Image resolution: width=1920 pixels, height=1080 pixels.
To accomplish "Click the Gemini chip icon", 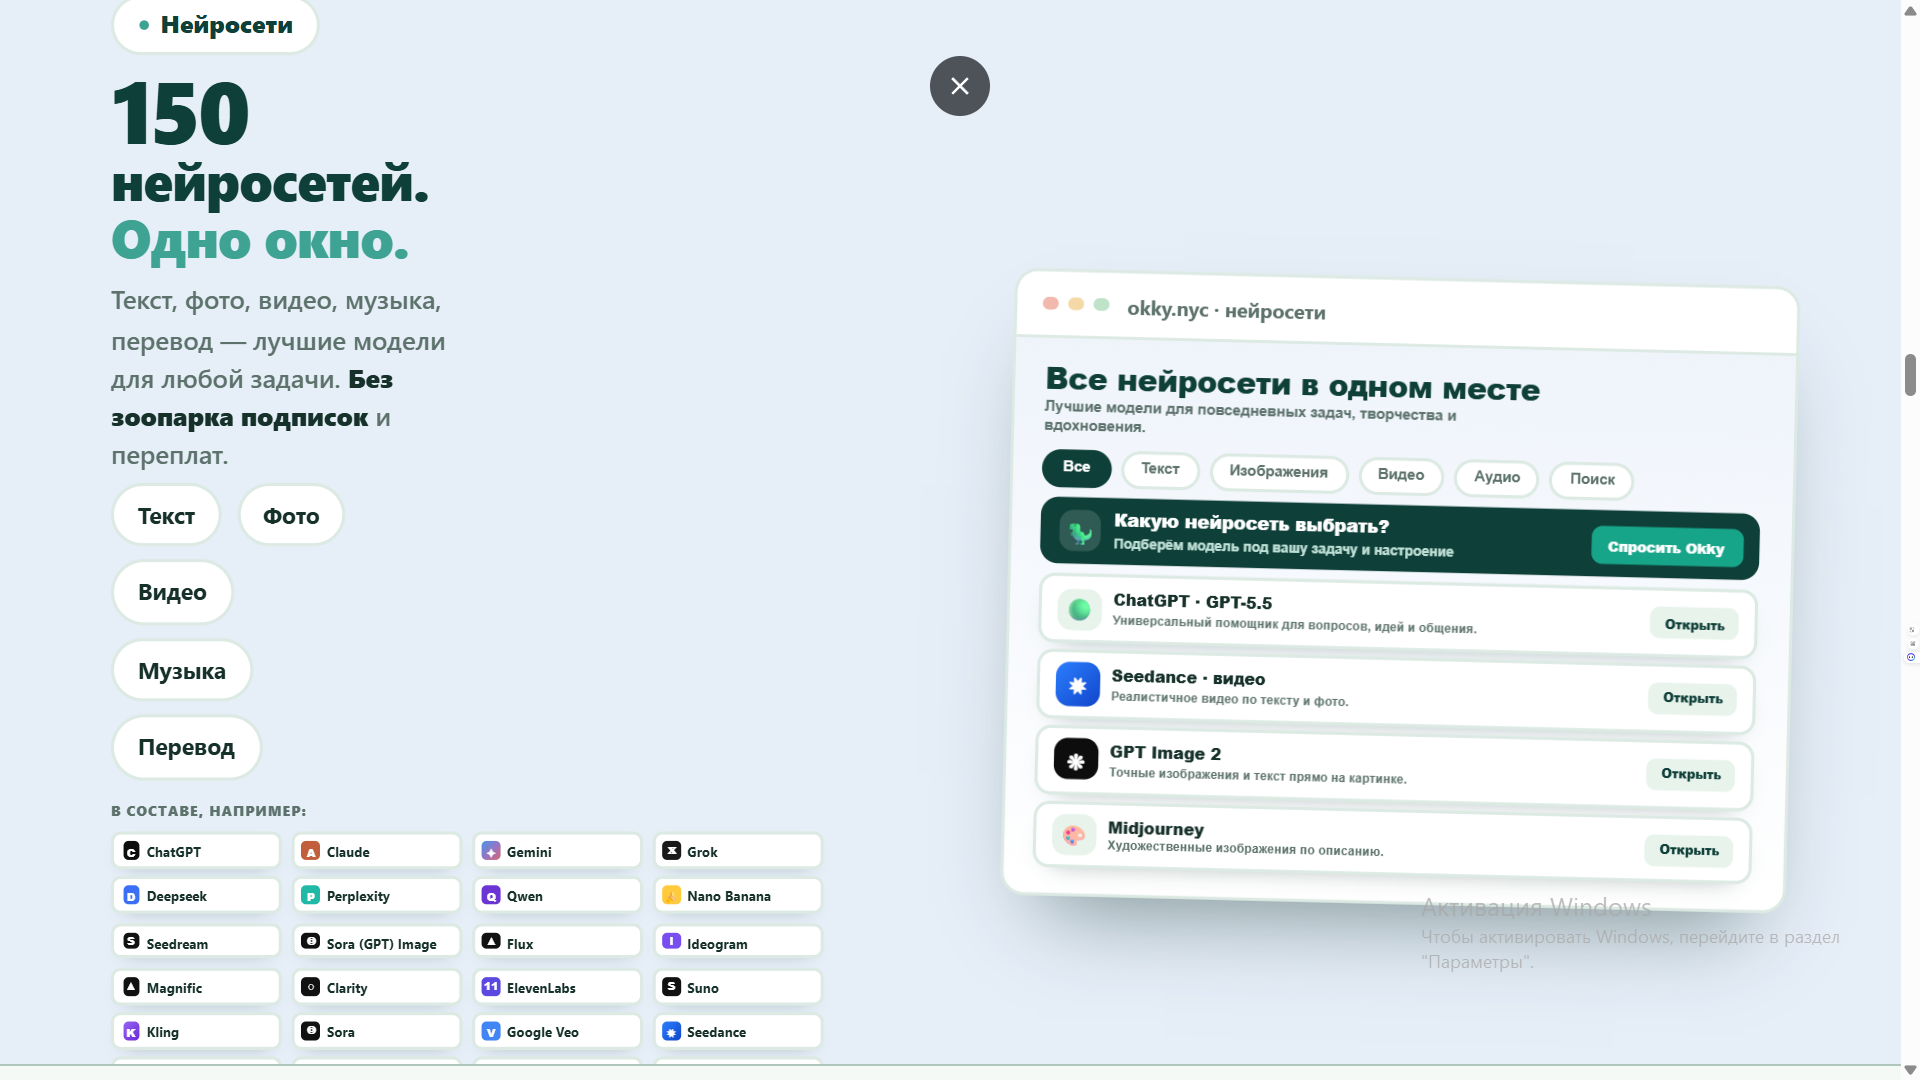I will [491, 851].
